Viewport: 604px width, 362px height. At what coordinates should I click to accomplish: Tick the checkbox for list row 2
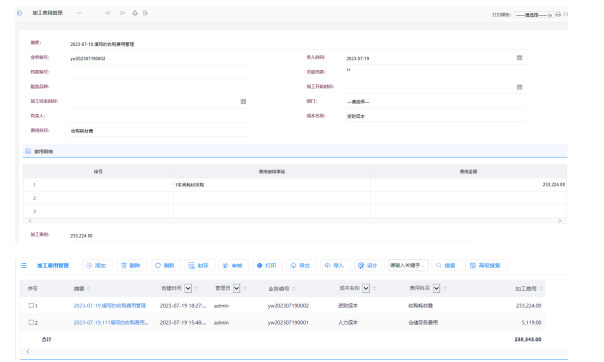coord(31,322)
